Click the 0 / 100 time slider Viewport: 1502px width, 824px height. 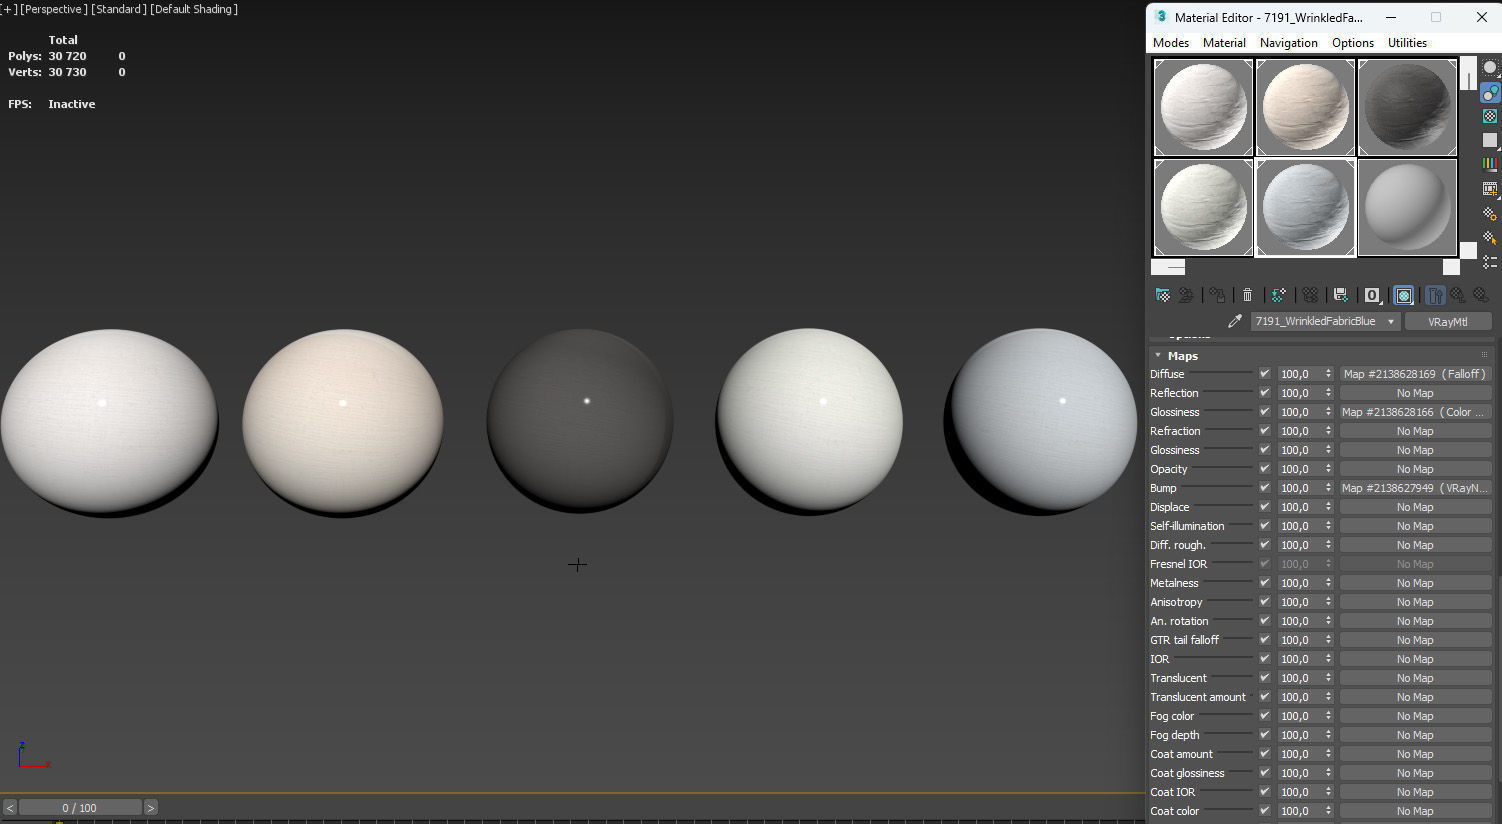coord(80,808)
